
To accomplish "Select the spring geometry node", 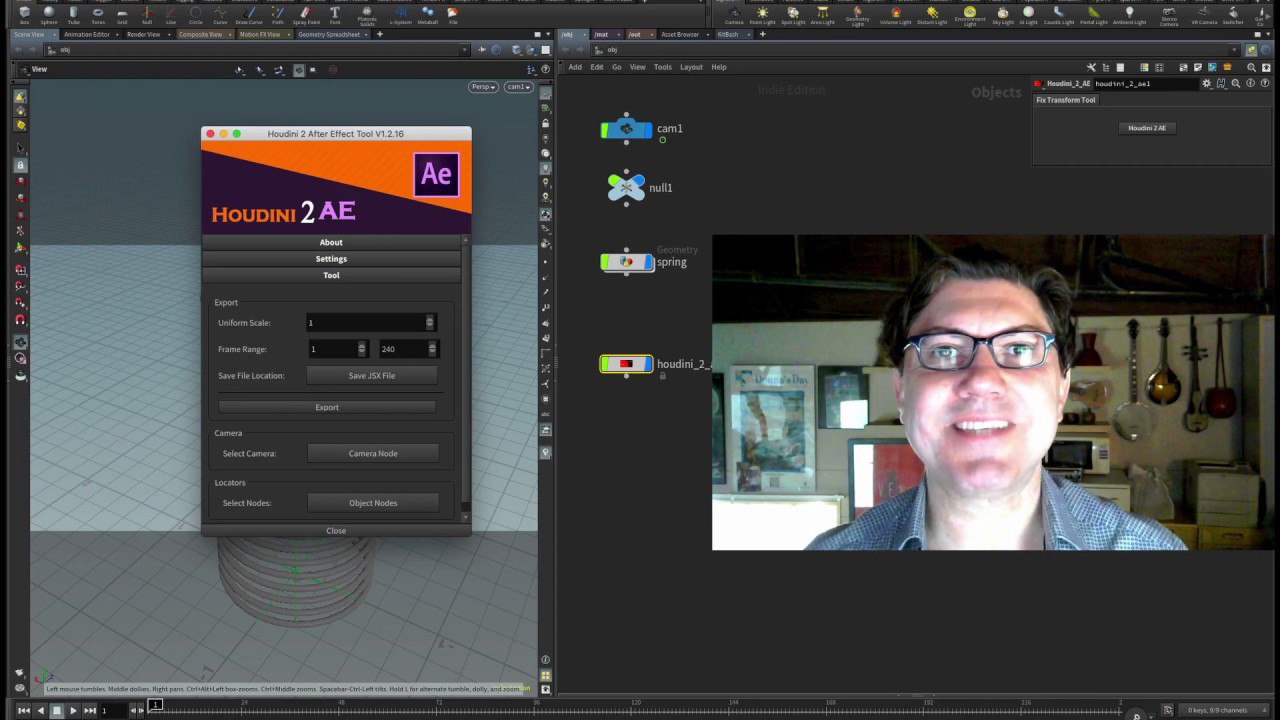I will pos(627,262).
